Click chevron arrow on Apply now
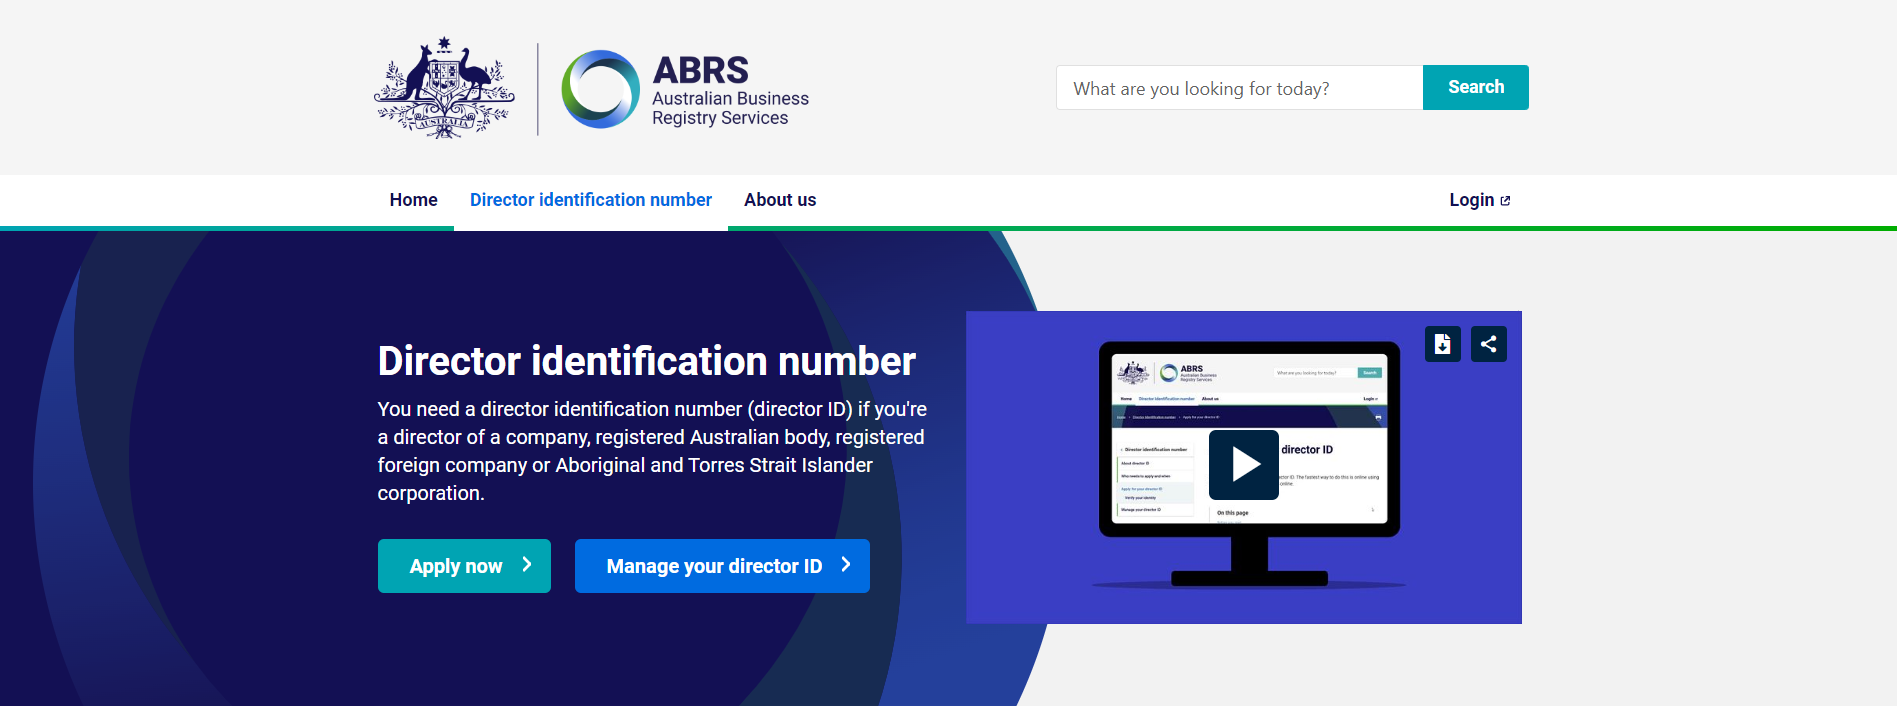The image size is (1897, 706). (x=527, y=565)
